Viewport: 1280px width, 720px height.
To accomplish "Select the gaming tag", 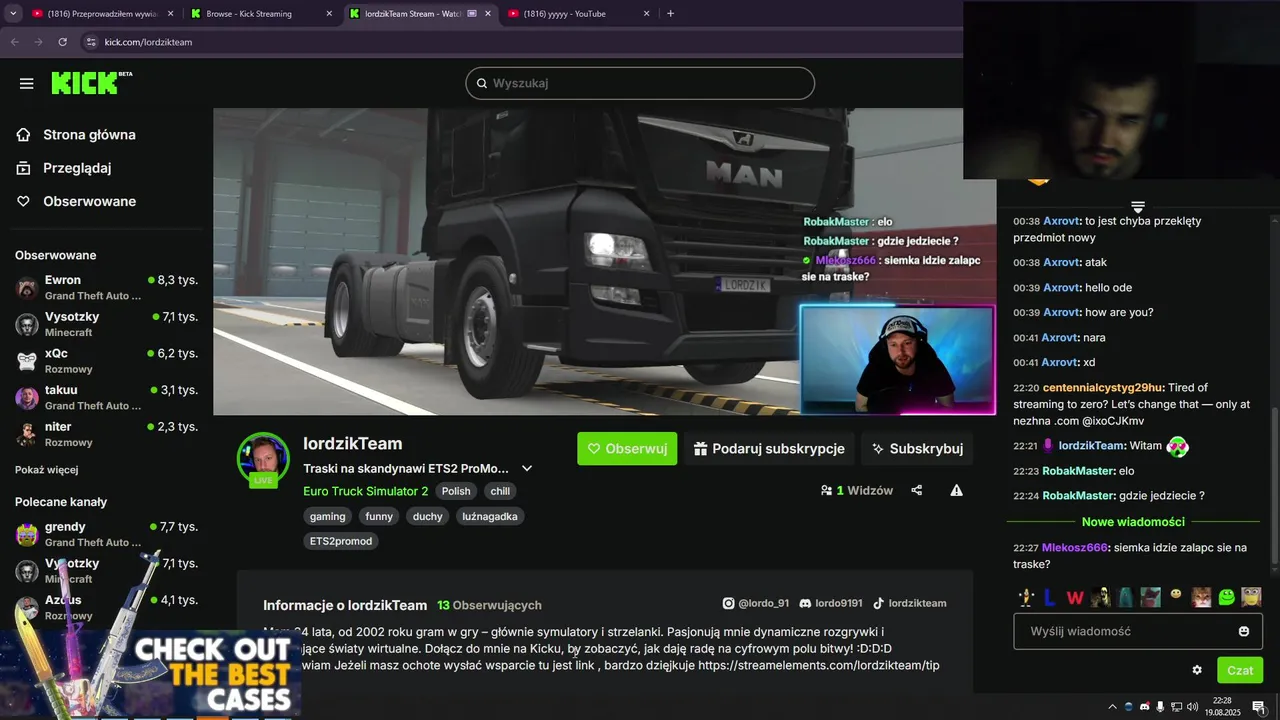I will 327,516.
